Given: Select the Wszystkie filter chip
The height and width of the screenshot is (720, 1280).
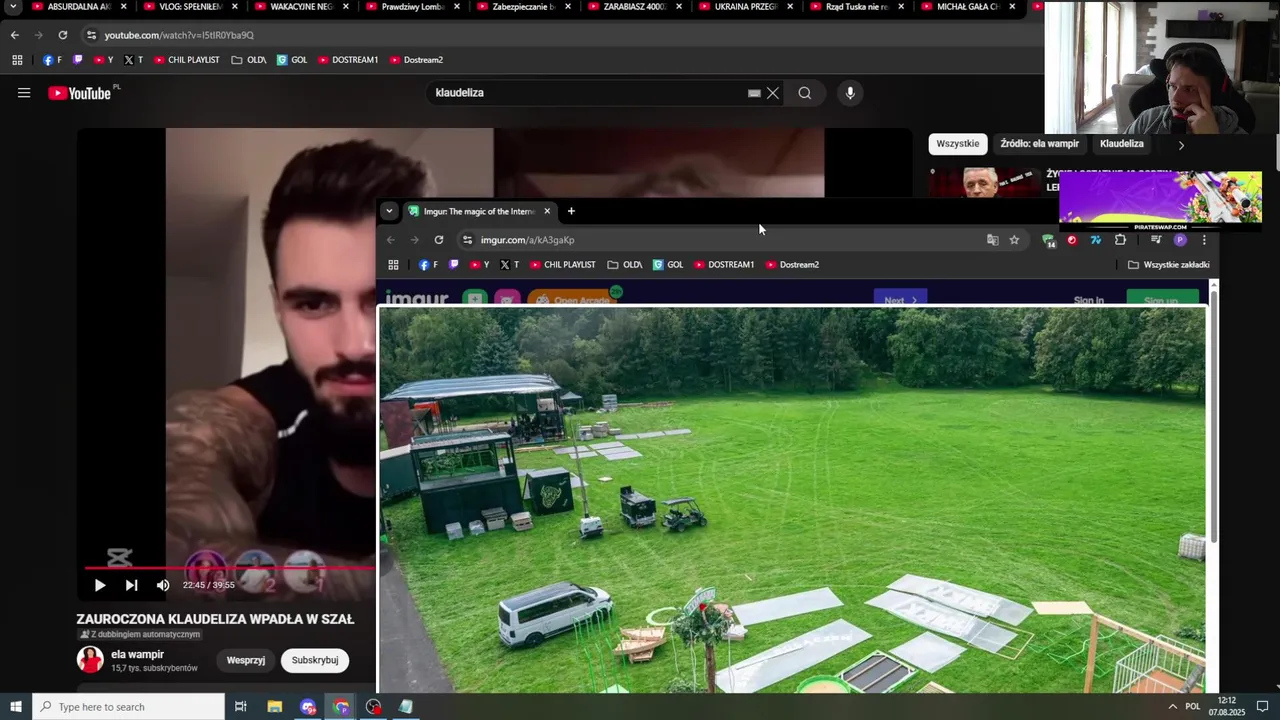Looking at the screenshot, I should coord(958,144).
